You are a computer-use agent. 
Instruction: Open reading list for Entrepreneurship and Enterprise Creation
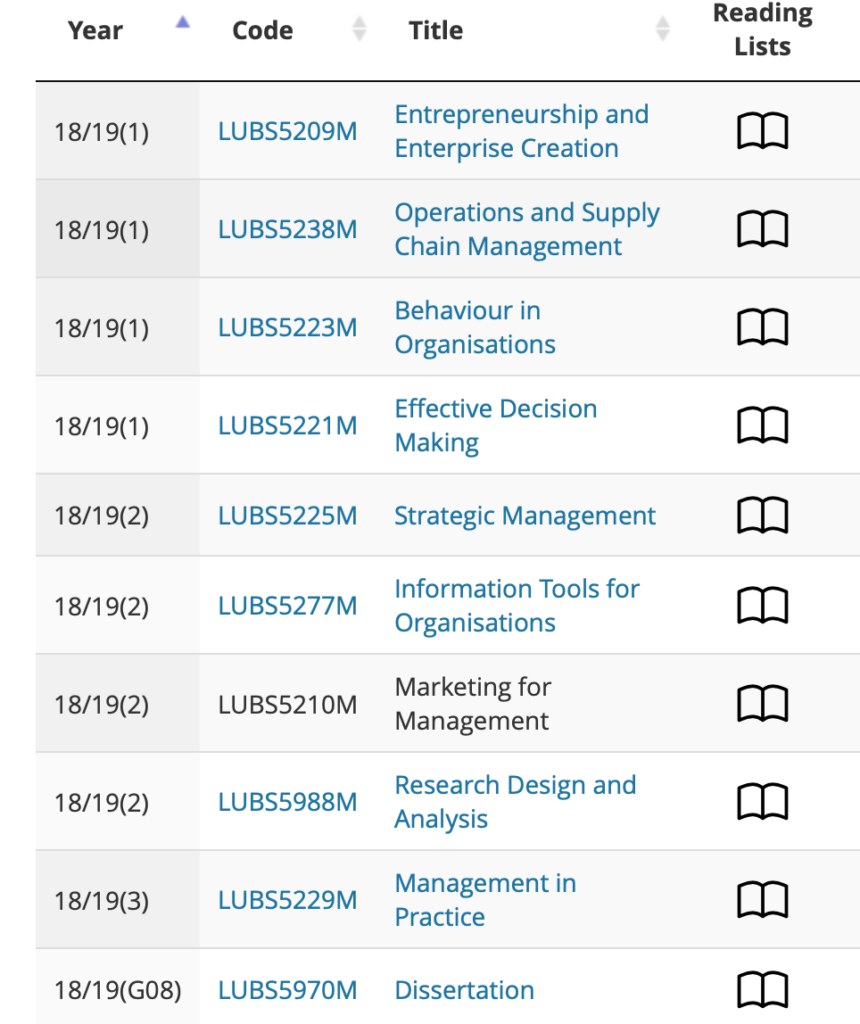click(762, 131)
